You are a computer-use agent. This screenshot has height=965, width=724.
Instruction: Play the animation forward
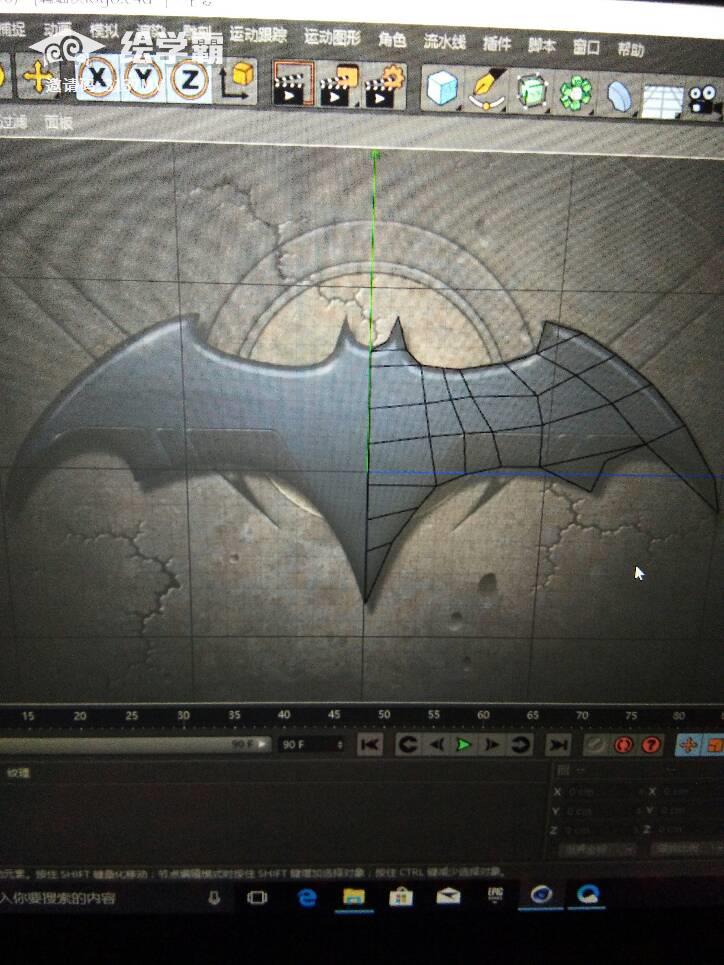pyautogui.click(x=463, y=745)
